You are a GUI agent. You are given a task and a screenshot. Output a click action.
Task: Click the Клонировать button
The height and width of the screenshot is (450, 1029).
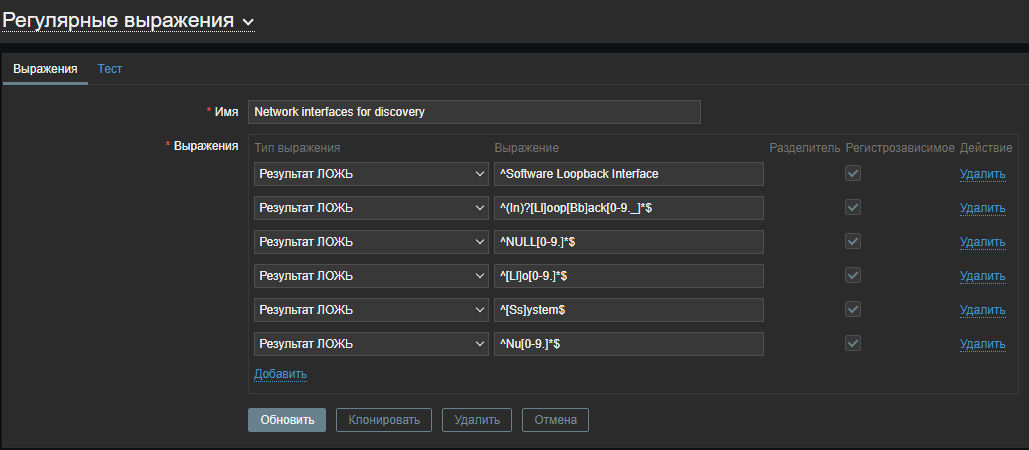pyautogui.click(x=384, y=420)
